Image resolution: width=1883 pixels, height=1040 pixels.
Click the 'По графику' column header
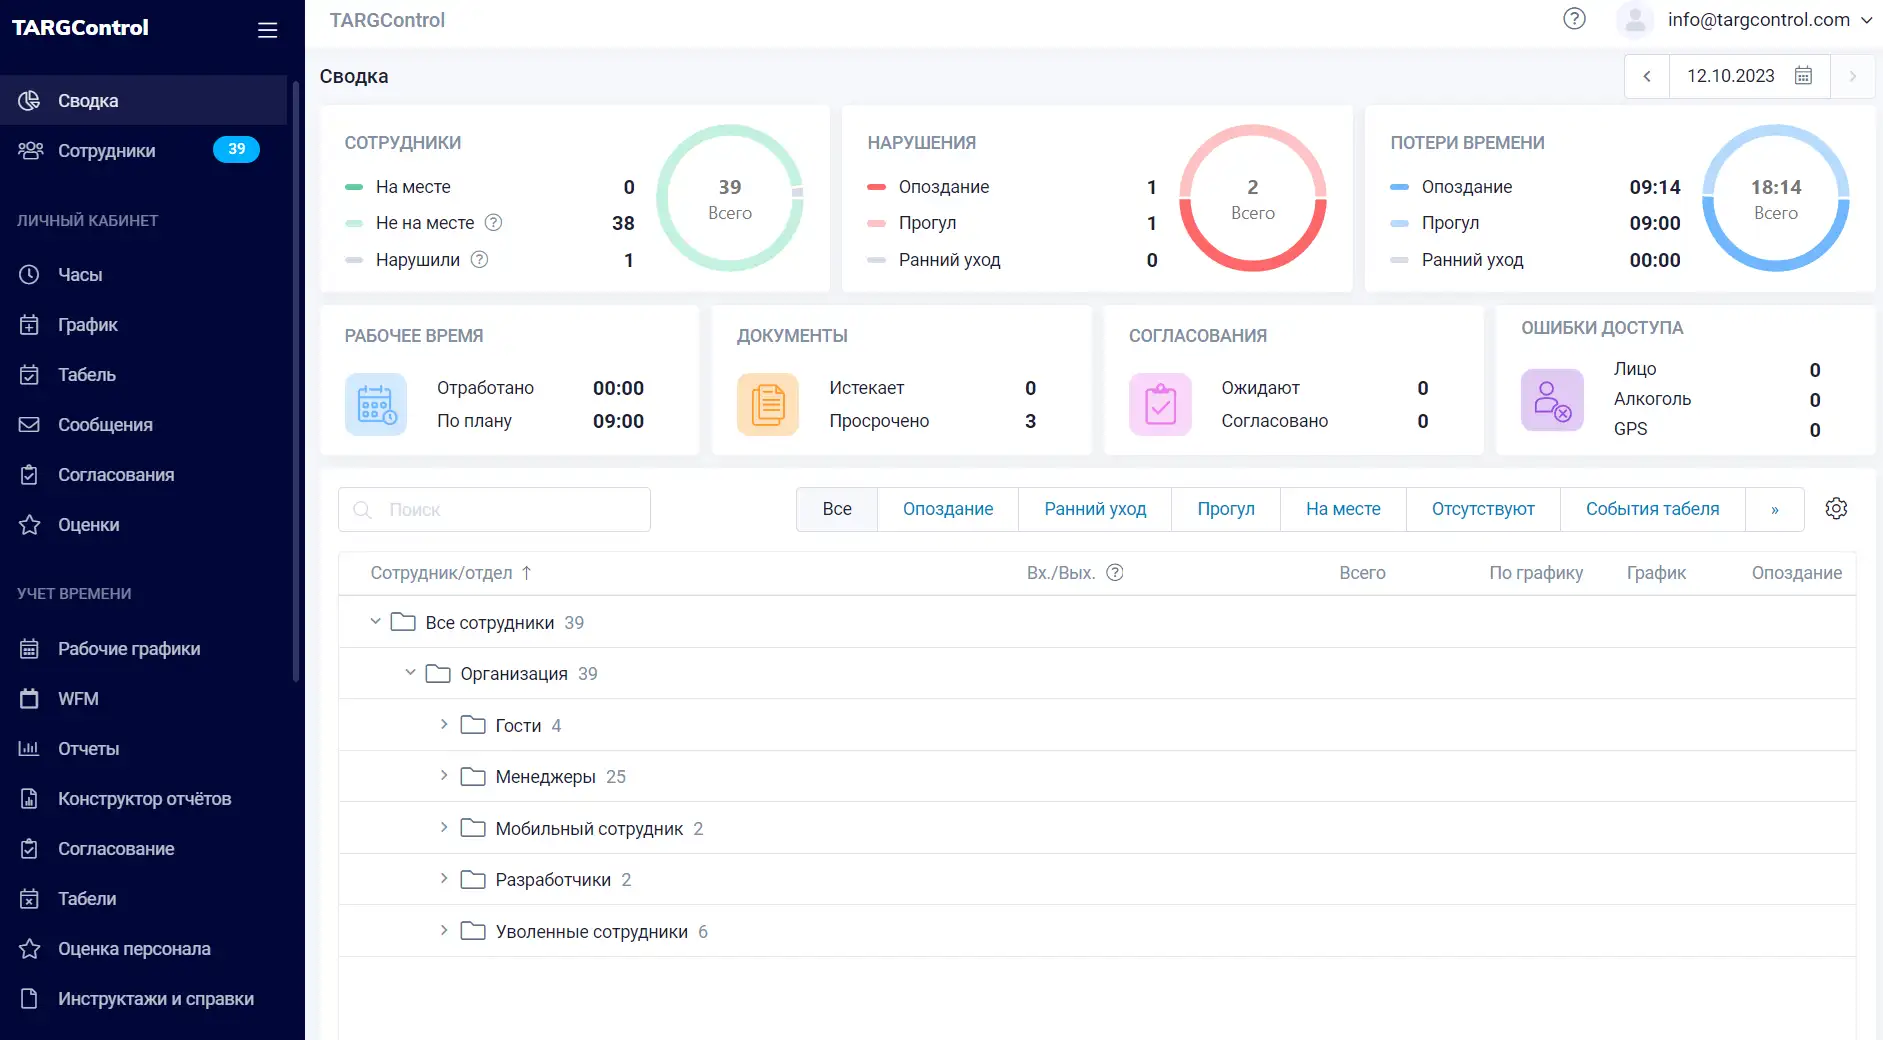[x=1536, y=573]
